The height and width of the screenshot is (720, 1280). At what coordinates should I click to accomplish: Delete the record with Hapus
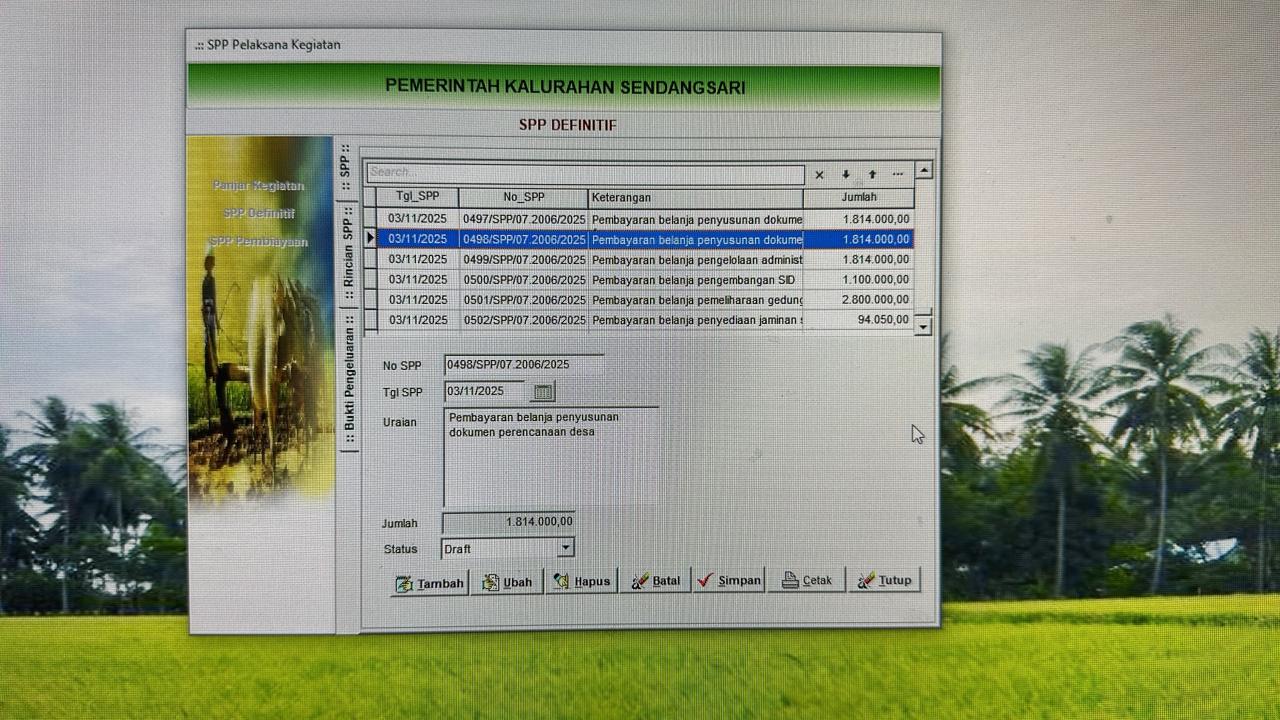pos(581,581)
